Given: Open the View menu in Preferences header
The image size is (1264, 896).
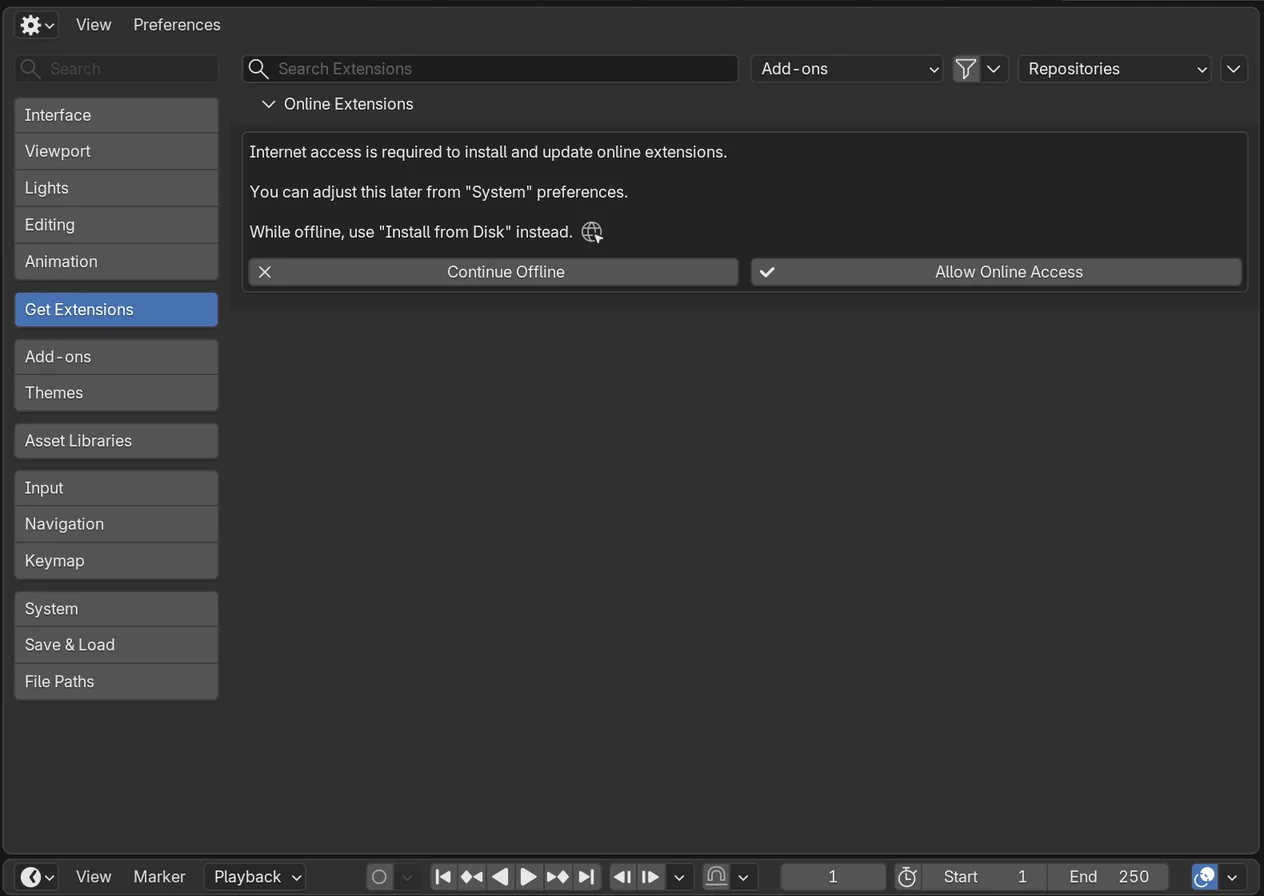Looking at the screenshot, I should 93,25.
